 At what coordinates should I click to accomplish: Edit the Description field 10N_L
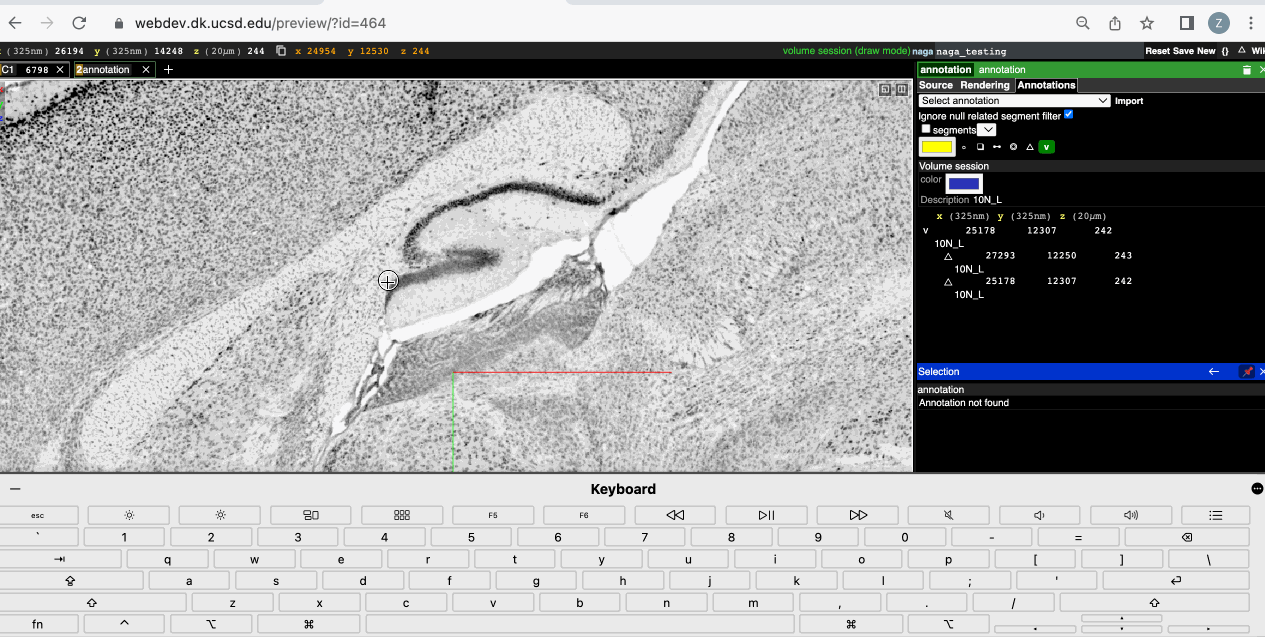(988, 200)
